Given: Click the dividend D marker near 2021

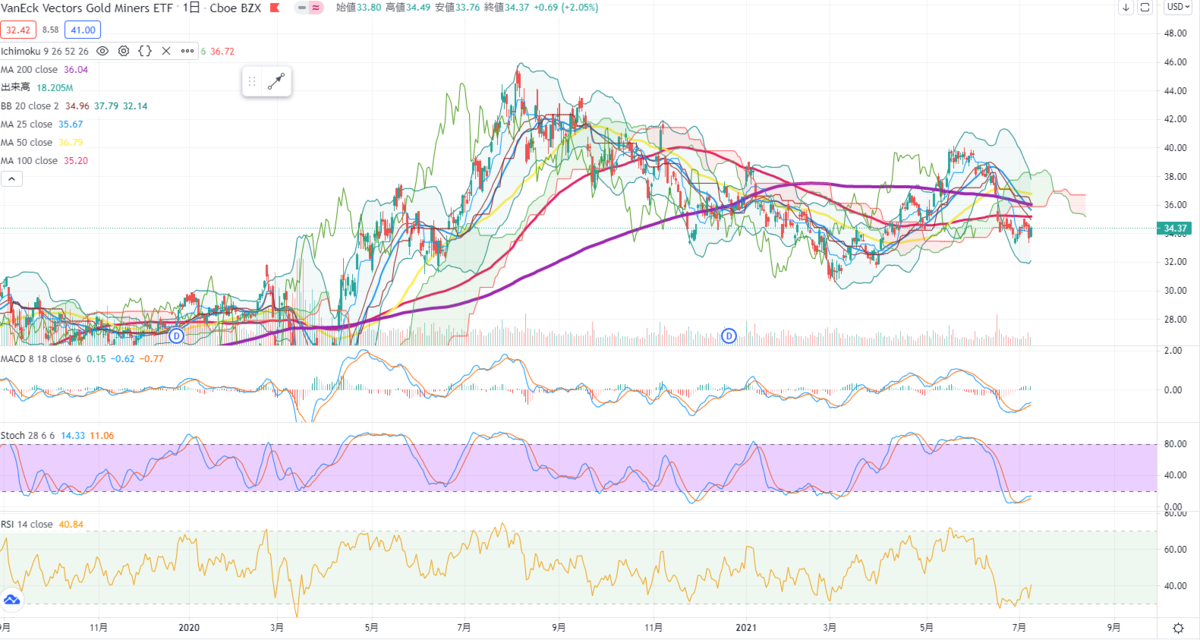Looking at the screenshot, I should (x=729, y=335).
